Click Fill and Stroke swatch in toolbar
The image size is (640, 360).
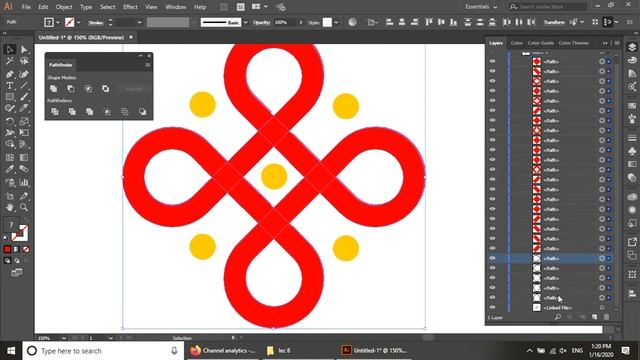(19, 234)
